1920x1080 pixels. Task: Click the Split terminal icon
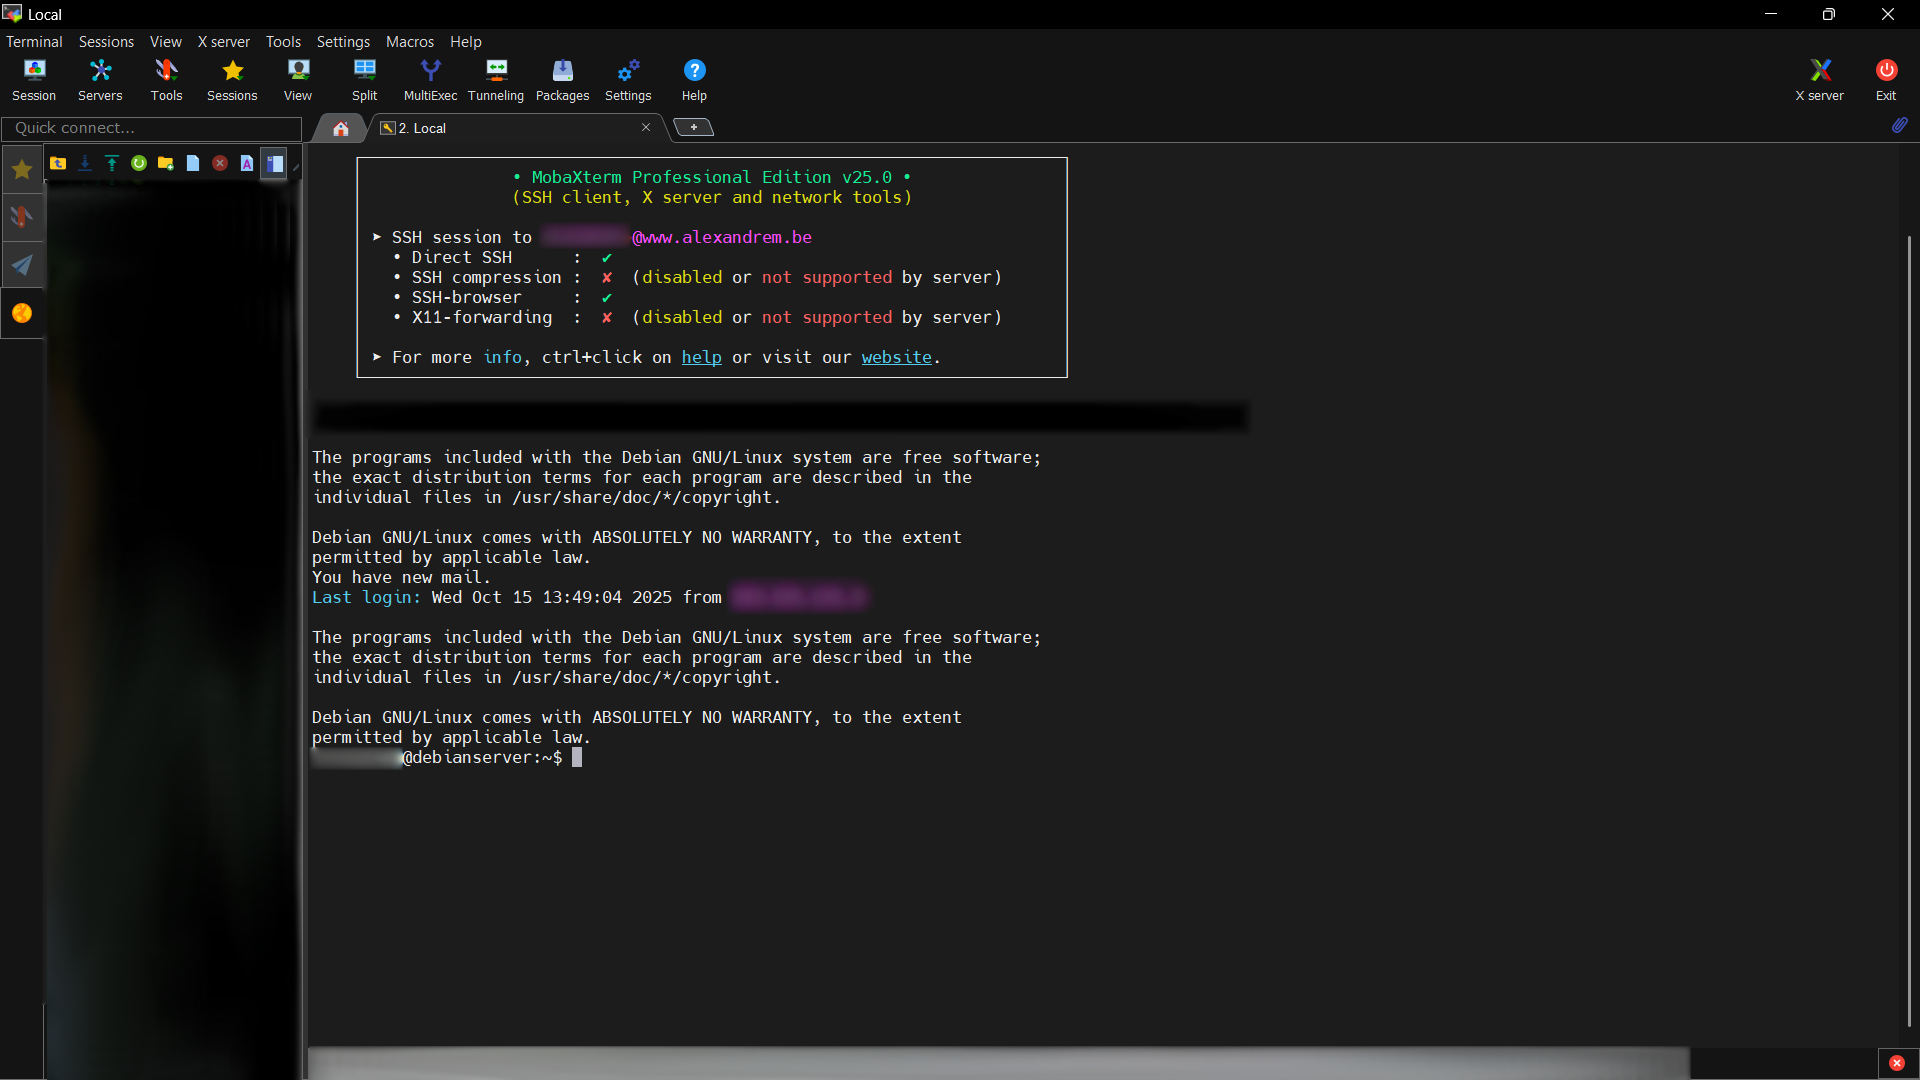[364, 80]
